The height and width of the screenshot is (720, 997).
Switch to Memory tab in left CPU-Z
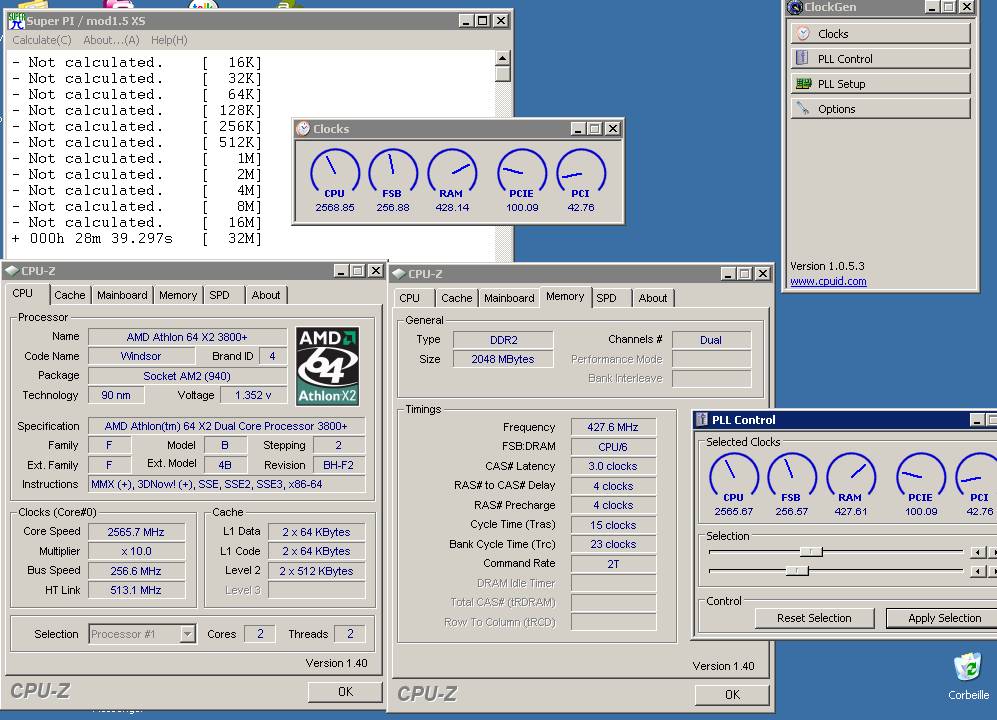pos(178,295)
